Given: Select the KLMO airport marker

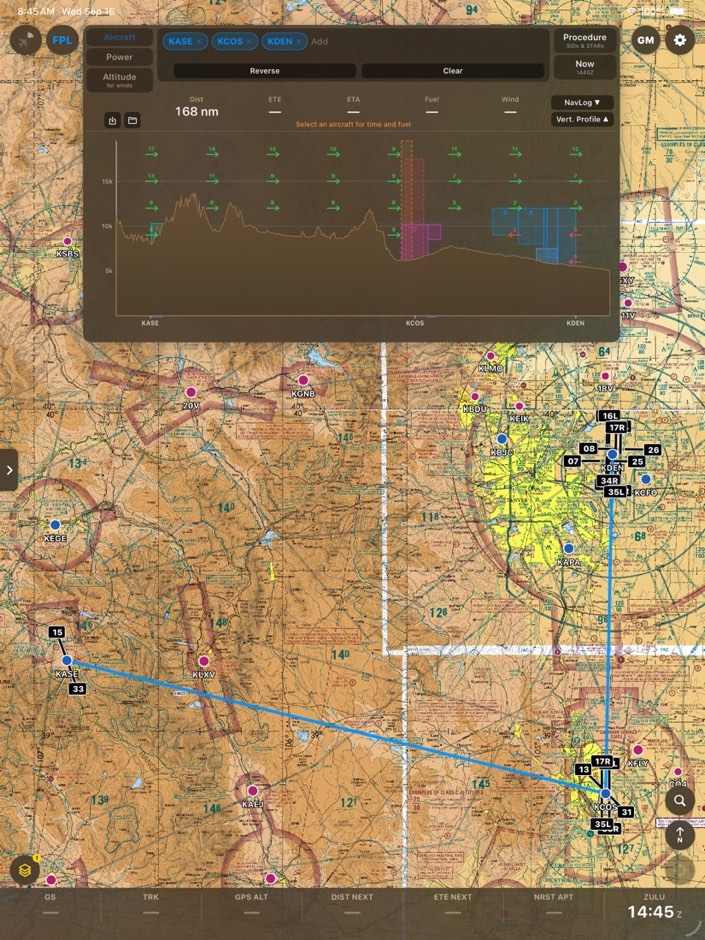Looking at the screenshot, I should point(491,356).
